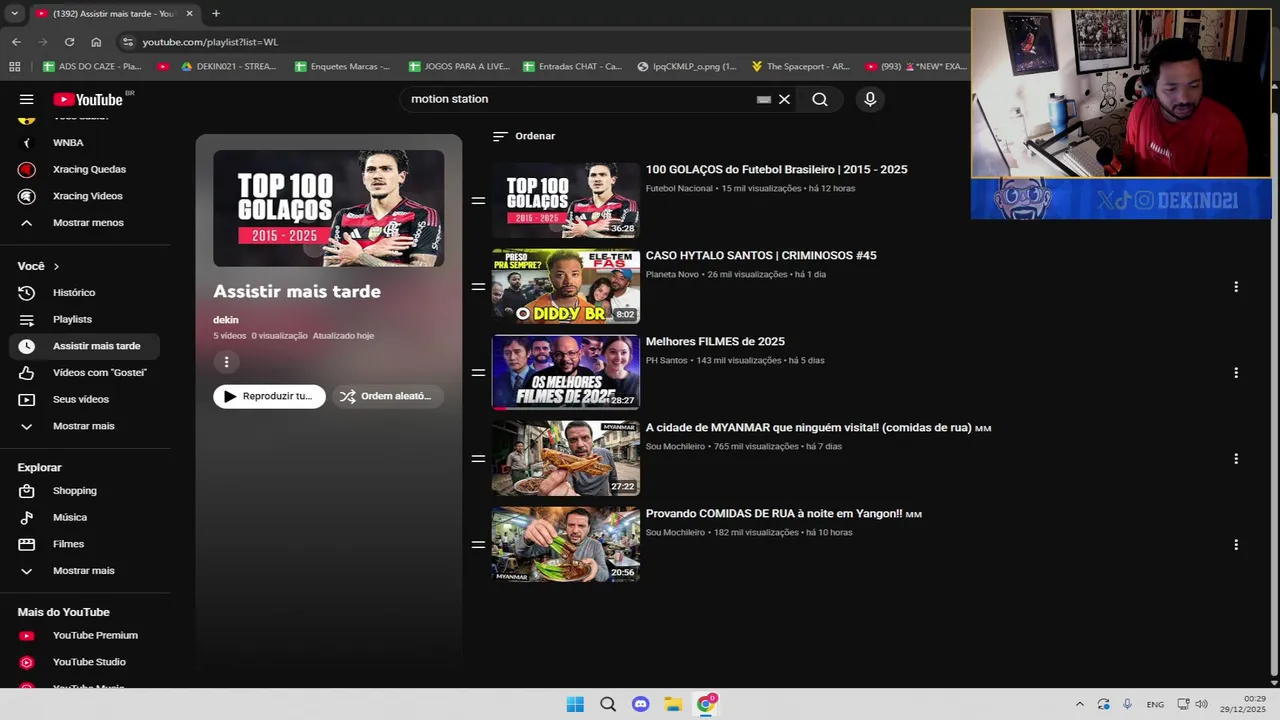
Task: Click Reproduzir tudo button
Action: 269,396
